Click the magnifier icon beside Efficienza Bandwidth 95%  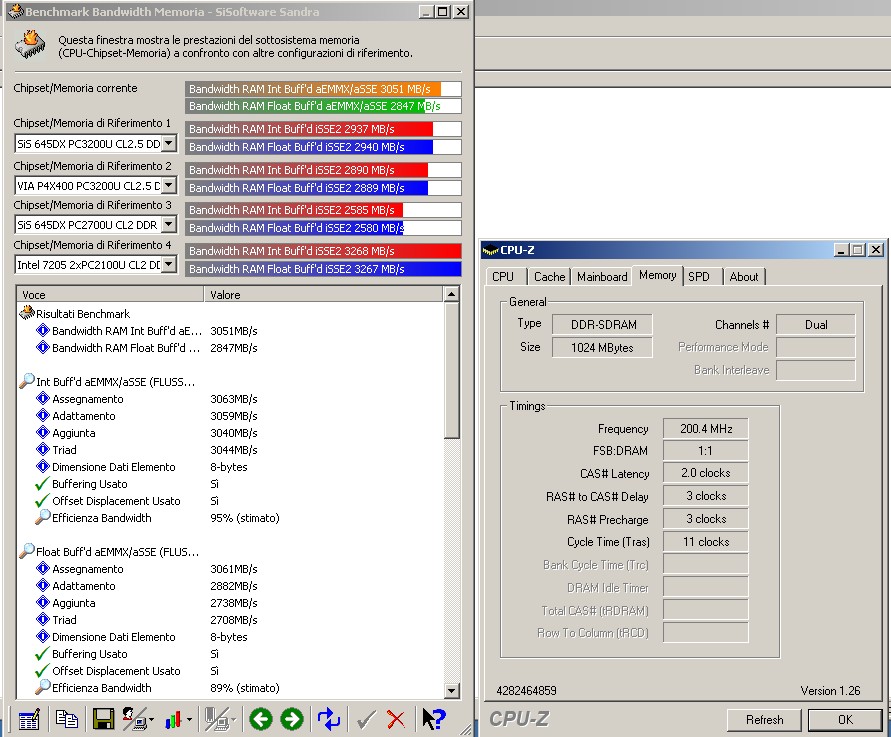pos(43,517)
